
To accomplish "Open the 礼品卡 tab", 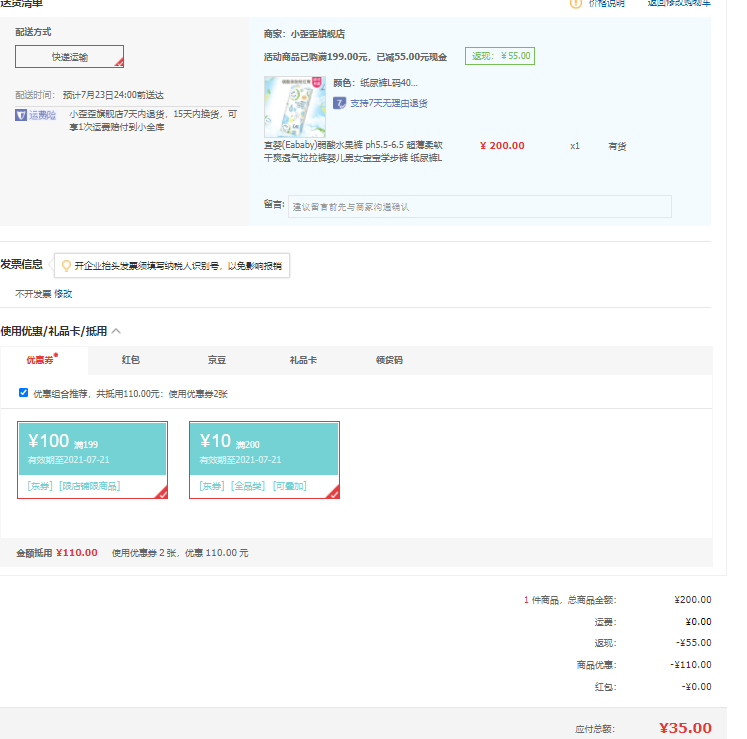I will pos(303,360).
